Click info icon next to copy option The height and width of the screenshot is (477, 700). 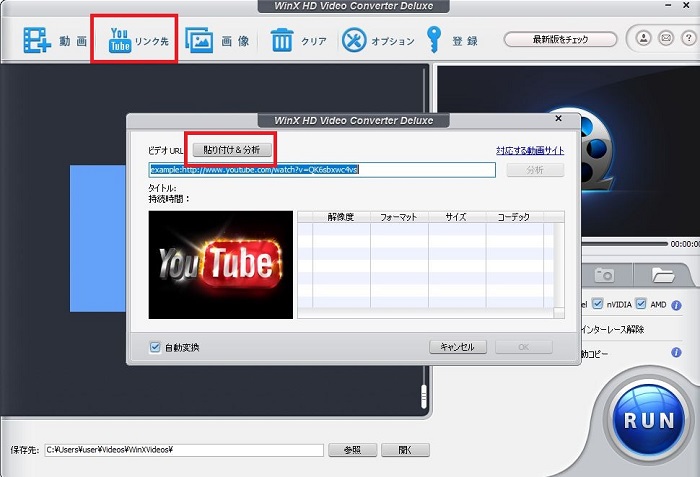676,352
